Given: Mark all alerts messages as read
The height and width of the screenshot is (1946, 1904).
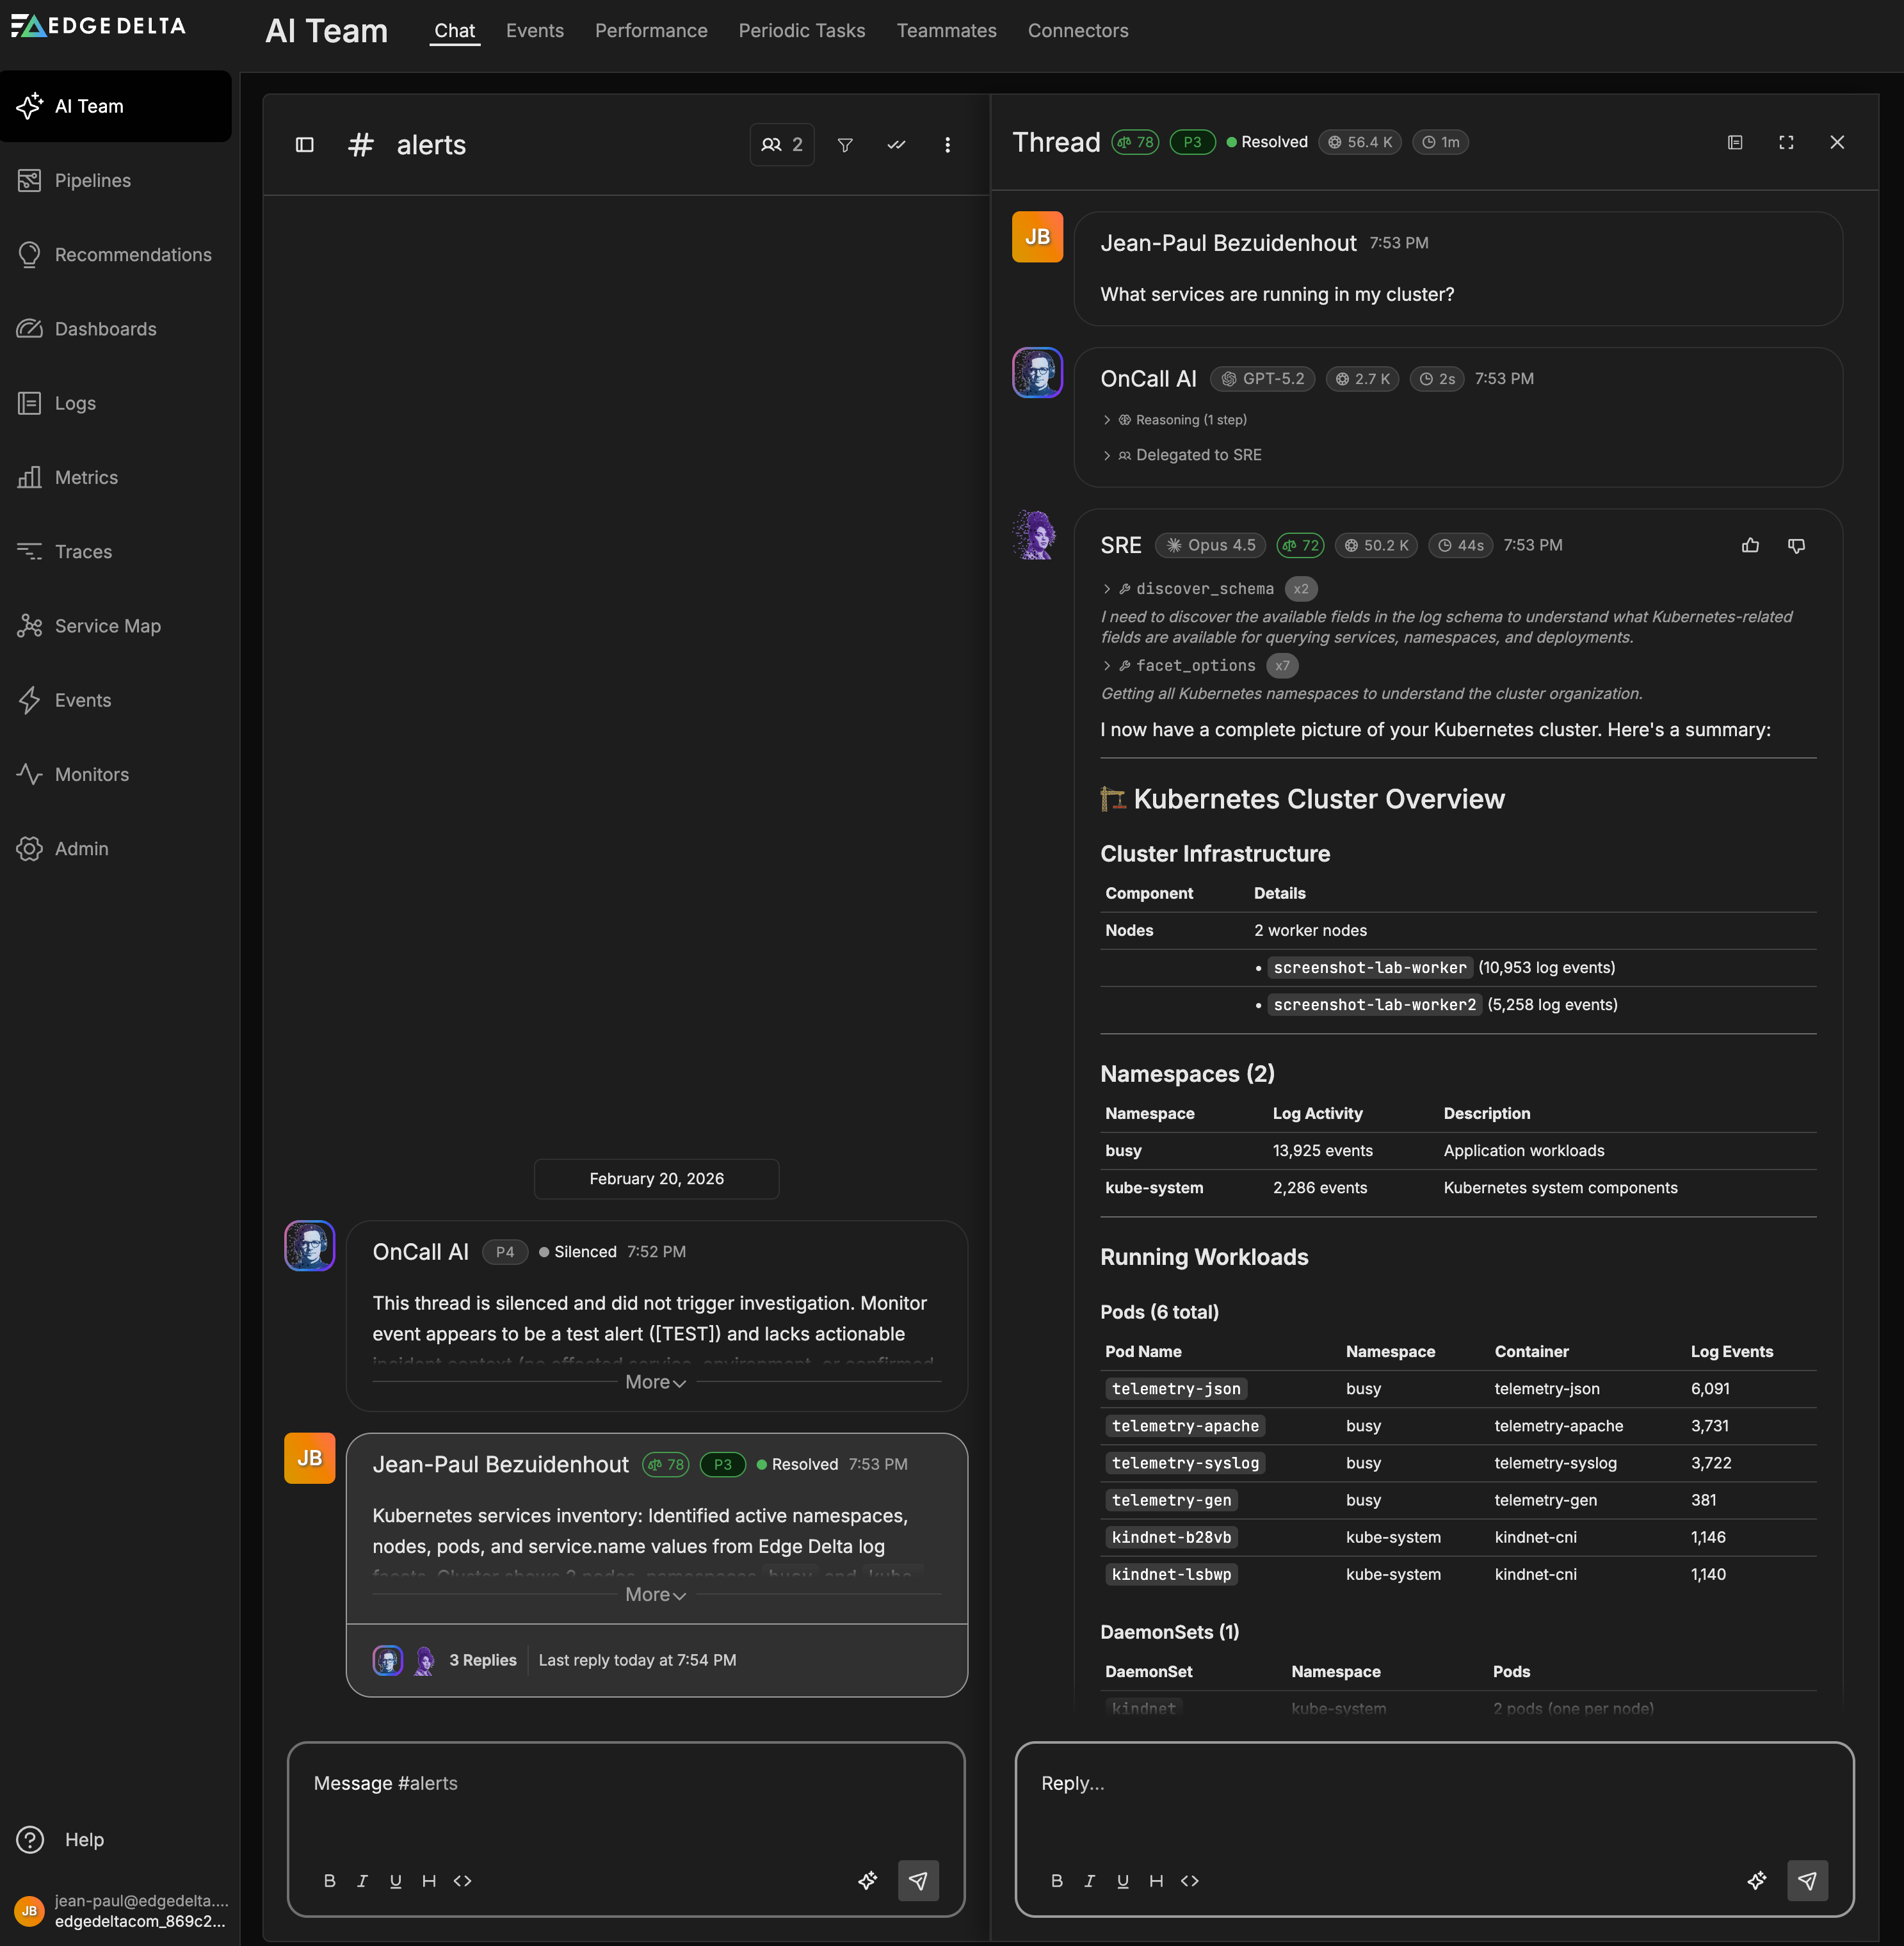Looking at the screenshot, I should pyautogui.click(x=896, y=144).
